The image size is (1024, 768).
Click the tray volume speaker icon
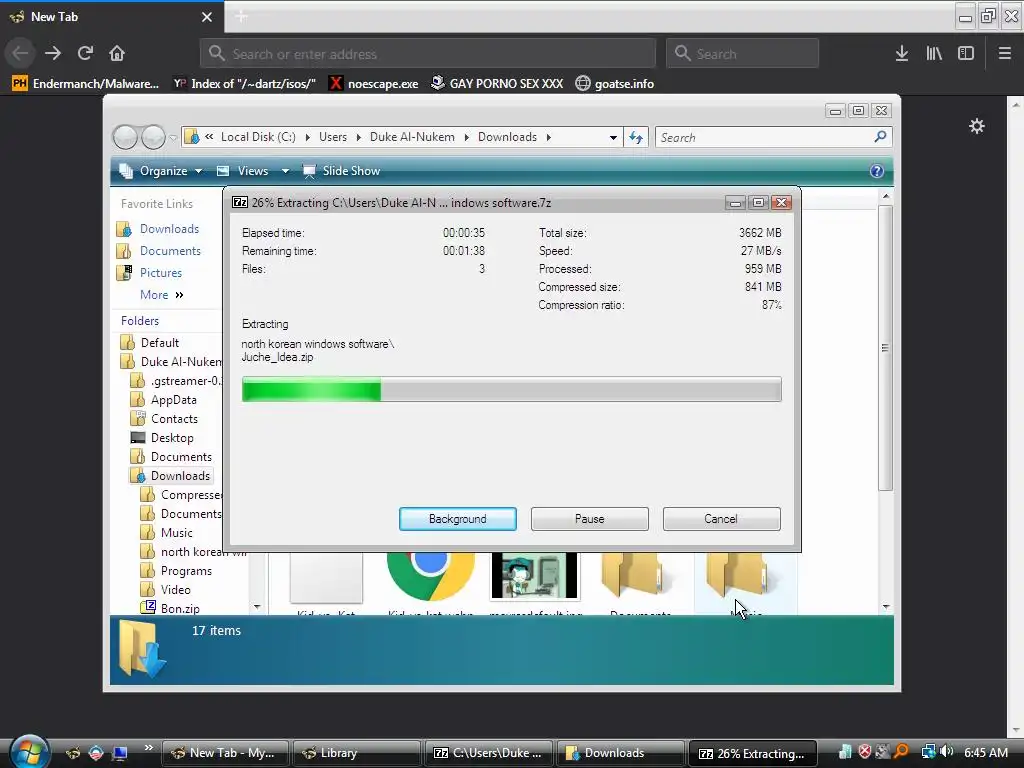tap(946, 752)
